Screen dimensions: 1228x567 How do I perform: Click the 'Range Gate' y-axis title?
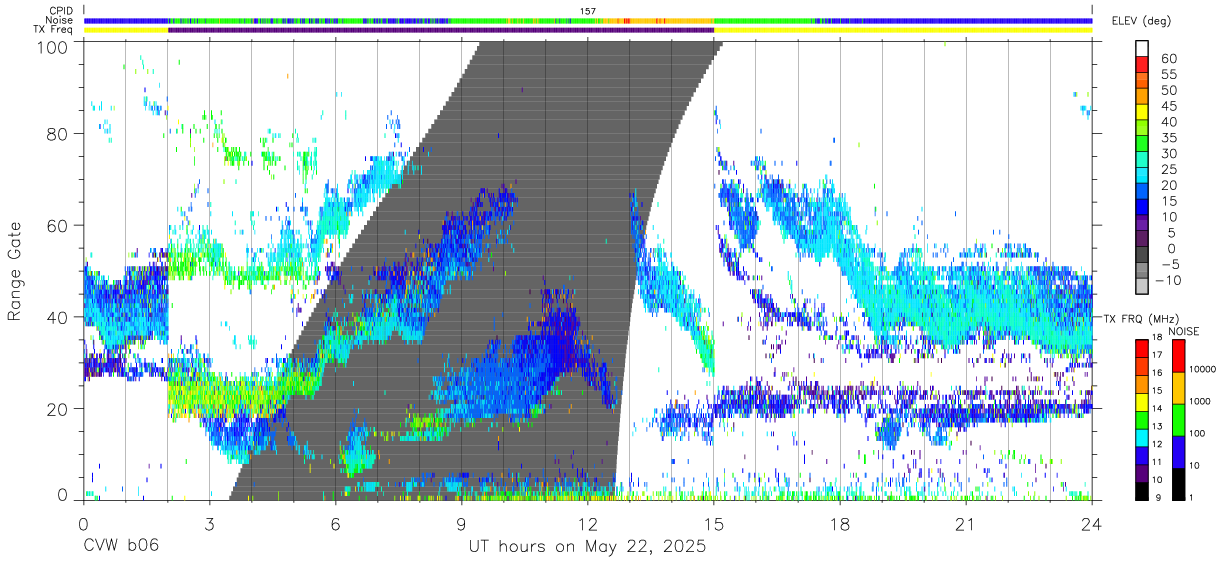tap(15, 271)
